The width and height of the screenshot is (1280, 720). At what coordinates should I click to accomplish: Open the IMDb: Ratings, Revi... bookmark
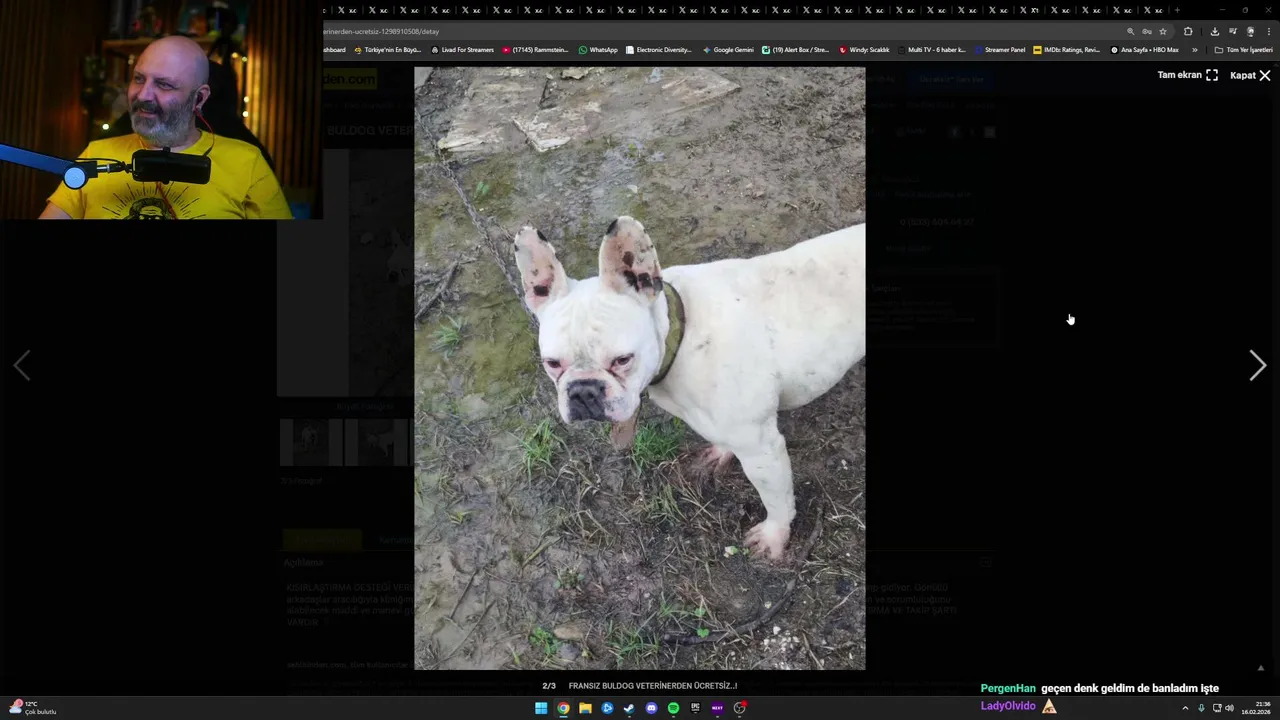click(1067, 49)
